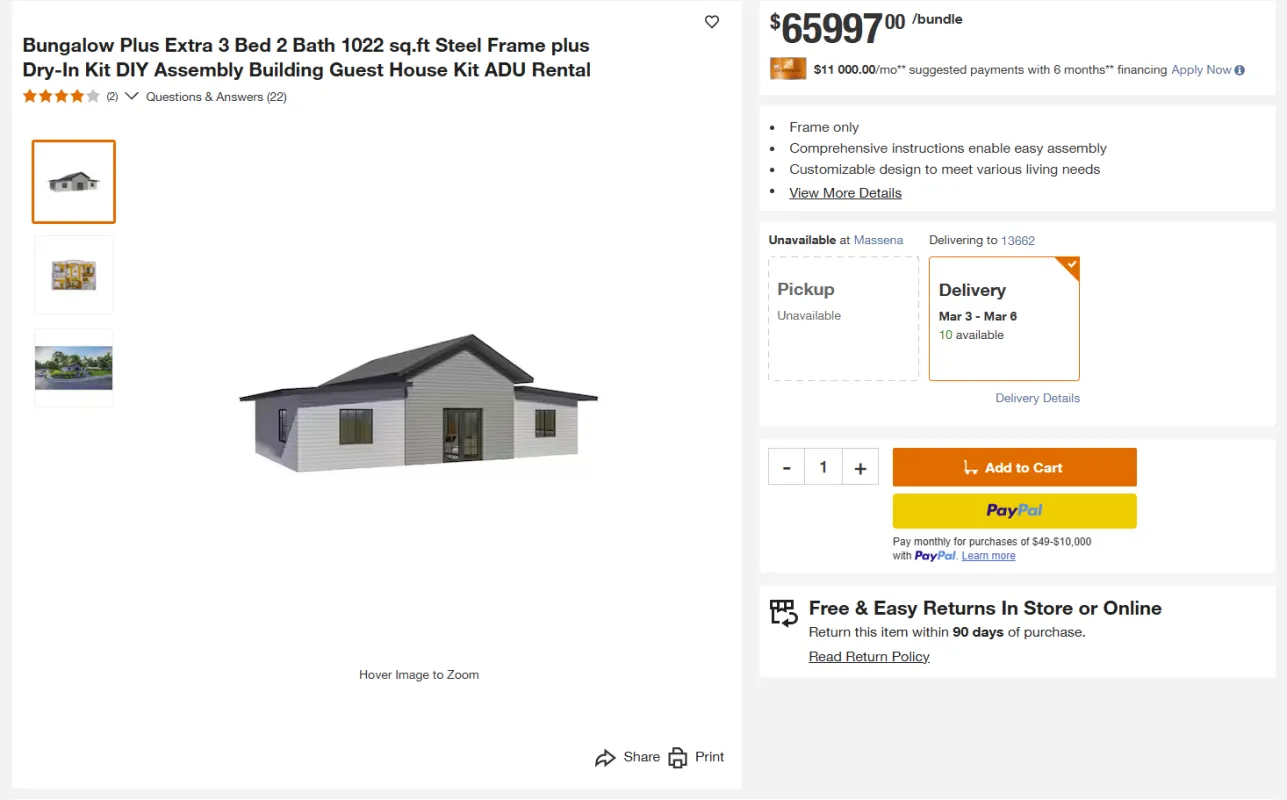Viewport: 1287px width, 800px height.
Task: Expand View More Details link
Action: click(x=845, y=193)
